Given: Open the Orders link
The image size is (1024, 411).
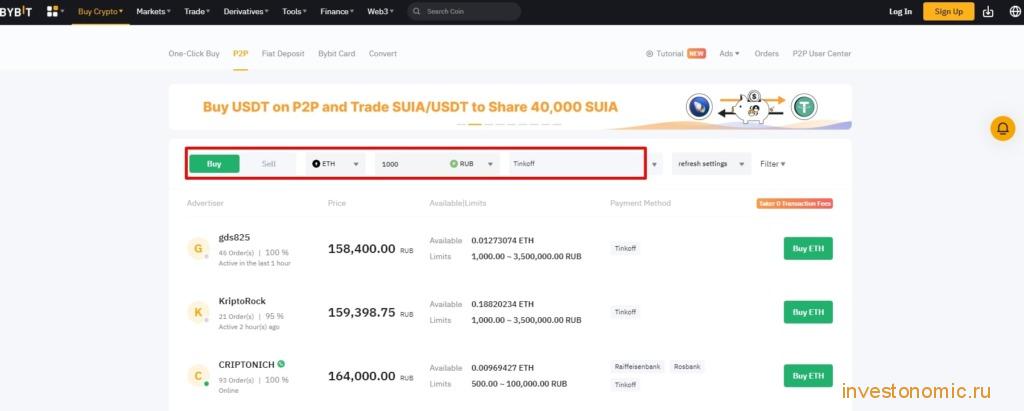Looking at the screenshot, I should pyautogui.click(x=767, y=54).
